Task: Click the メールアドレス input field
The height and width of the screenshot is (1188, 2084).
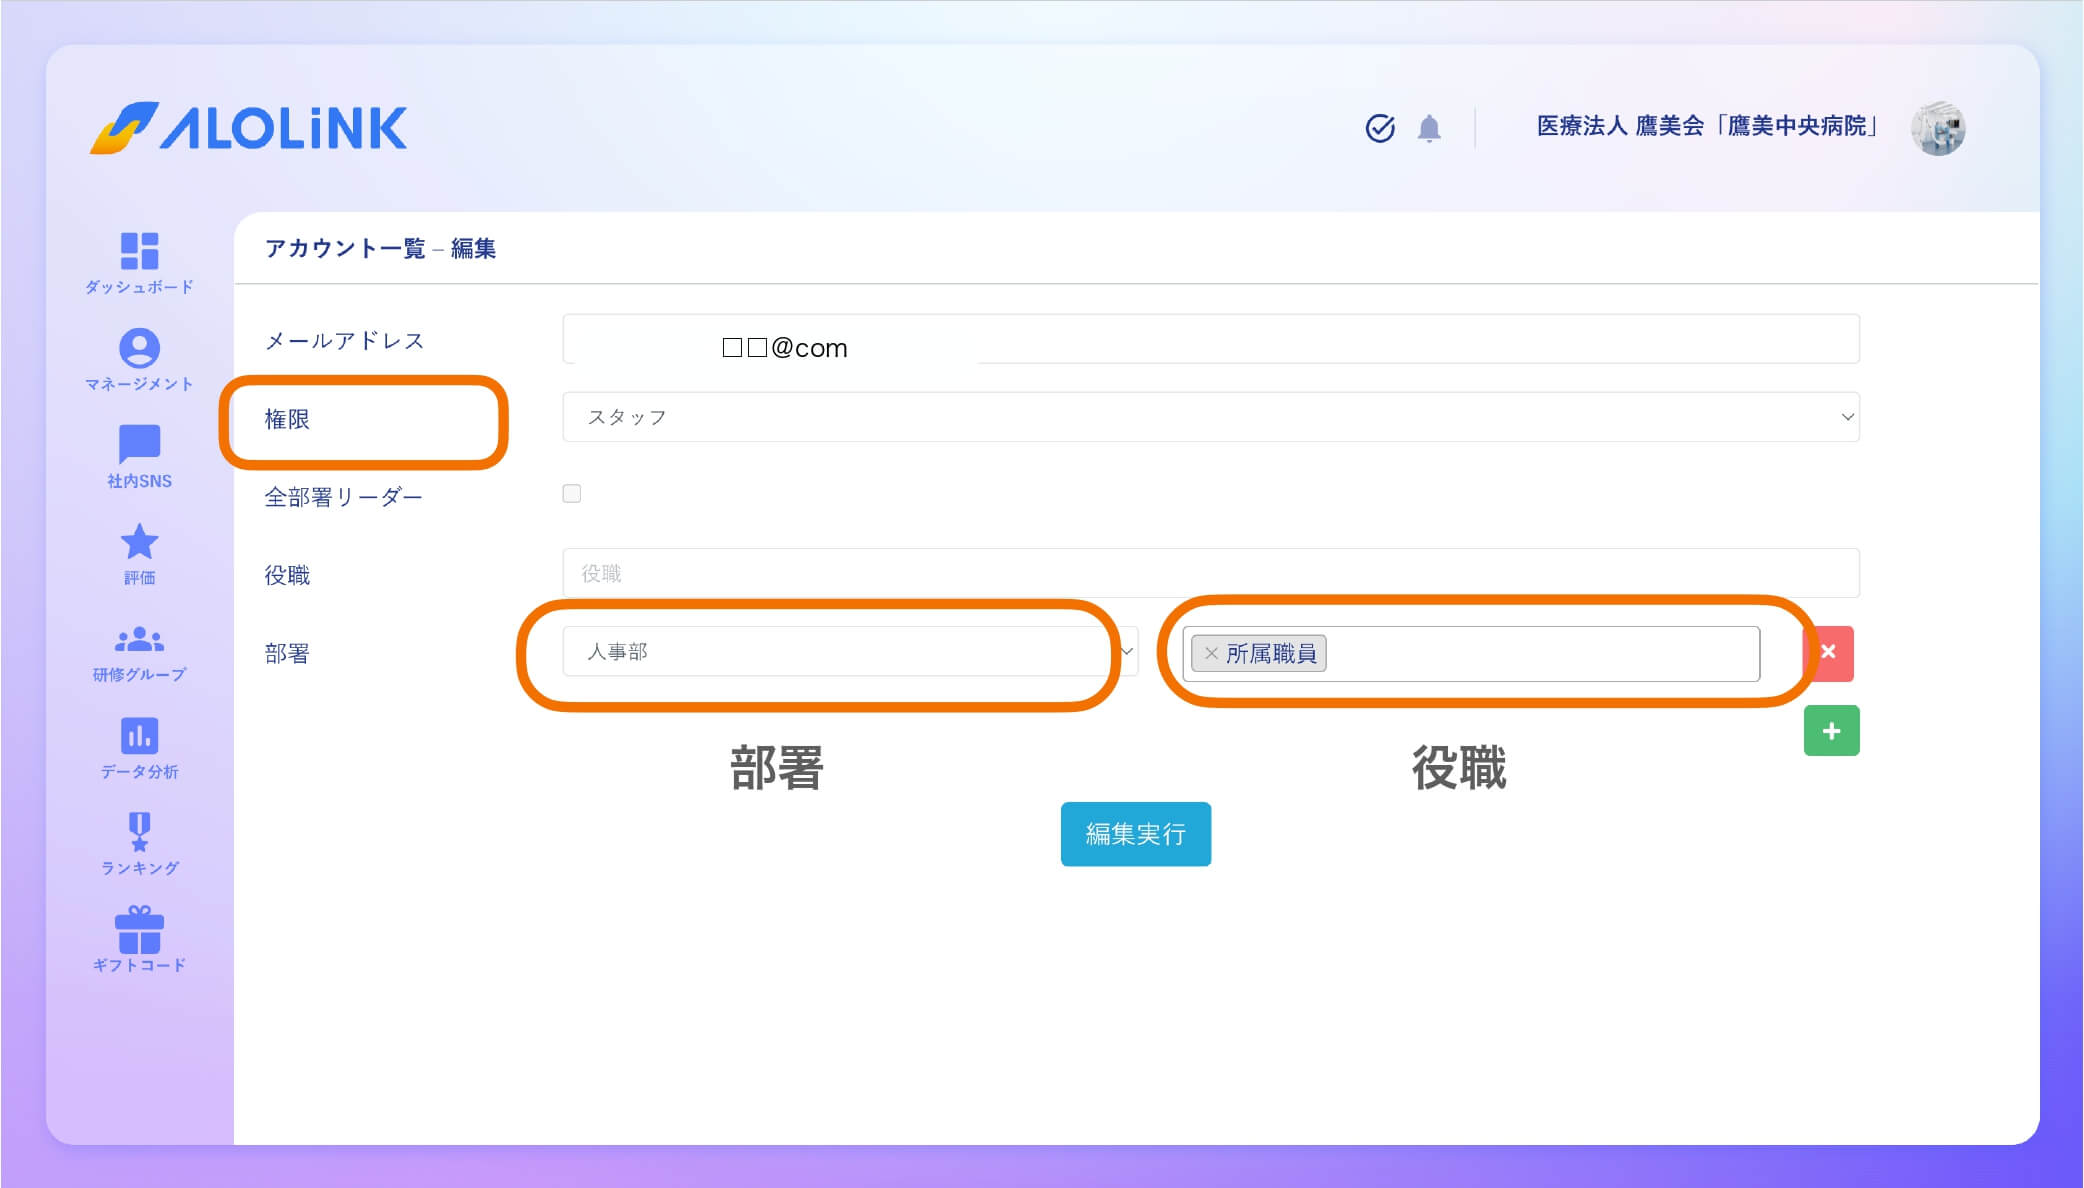Action: pos(1210,340)
